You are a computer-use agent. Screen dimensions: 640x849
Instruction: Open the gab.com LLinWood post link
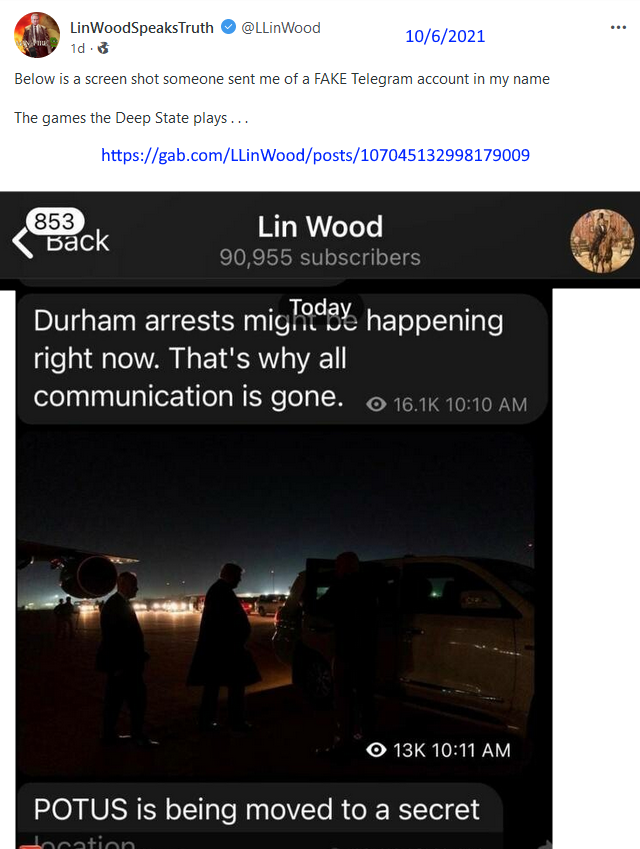[315, 155]
